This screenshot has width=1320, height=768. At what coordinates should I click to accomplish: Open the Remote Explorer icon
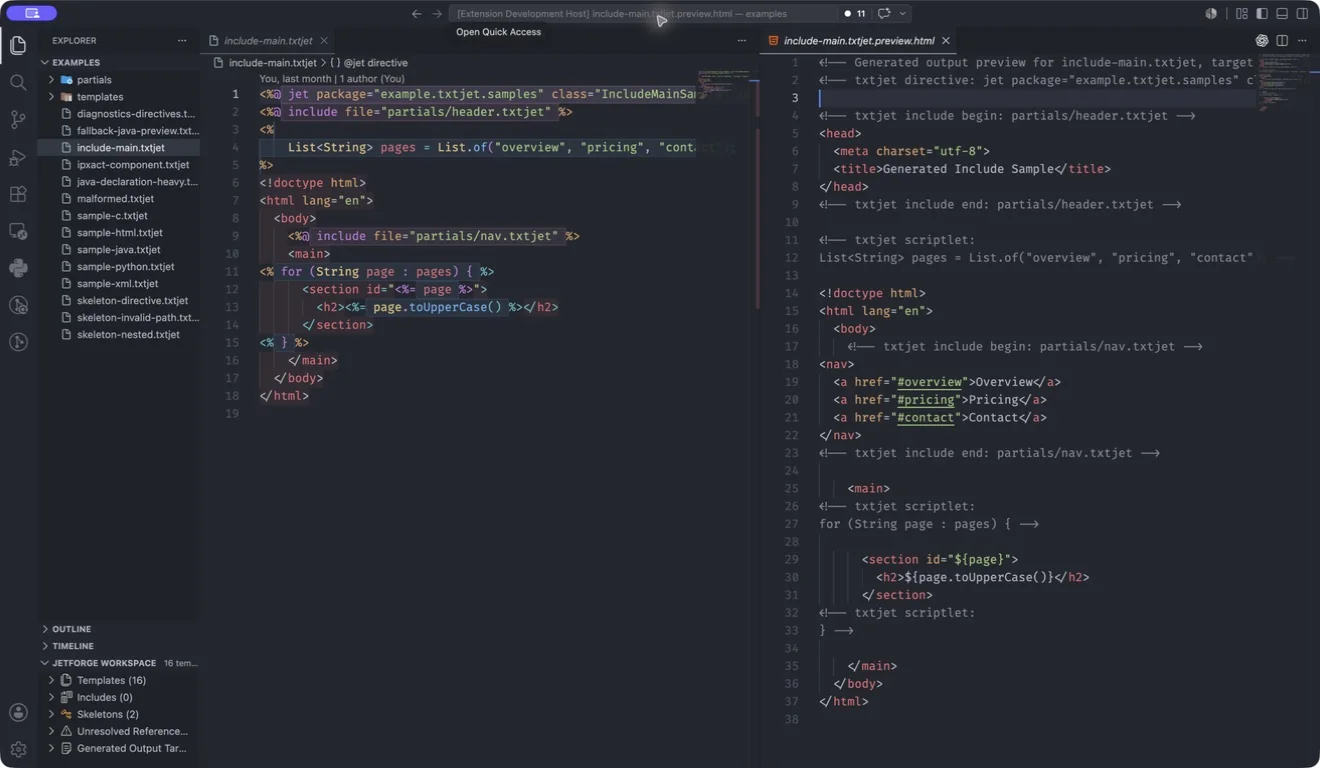click(x=18, y=231)
